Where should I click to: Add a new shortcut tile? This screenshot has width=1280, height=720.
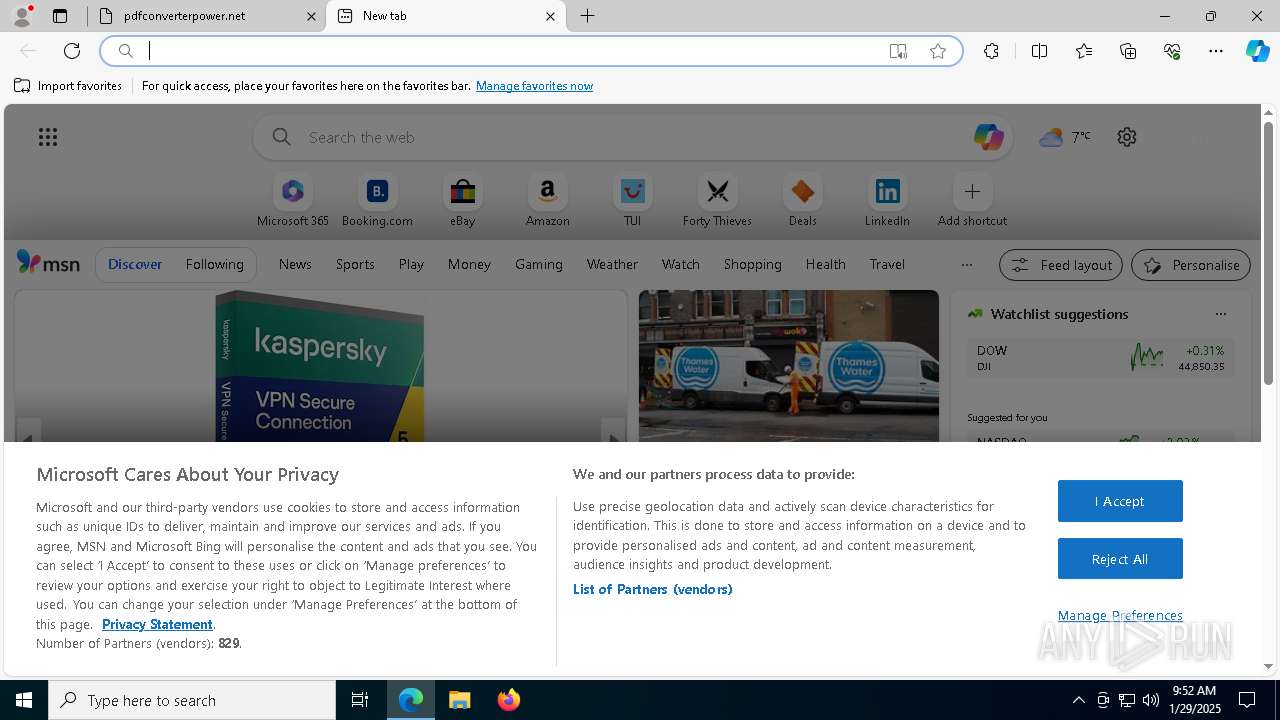click(x=972, y=201)
